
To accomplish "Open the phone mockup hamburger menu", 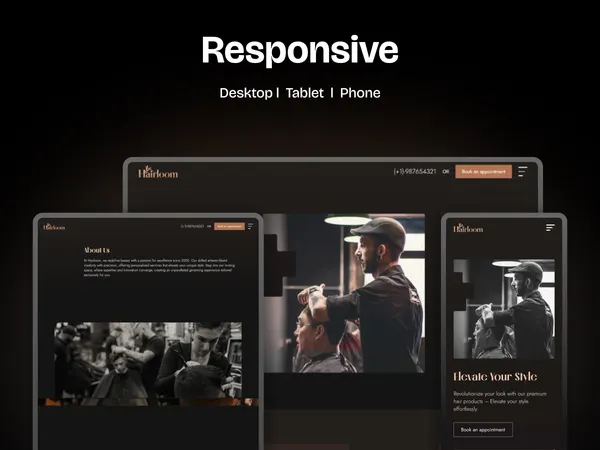I will tap(550, 228).
